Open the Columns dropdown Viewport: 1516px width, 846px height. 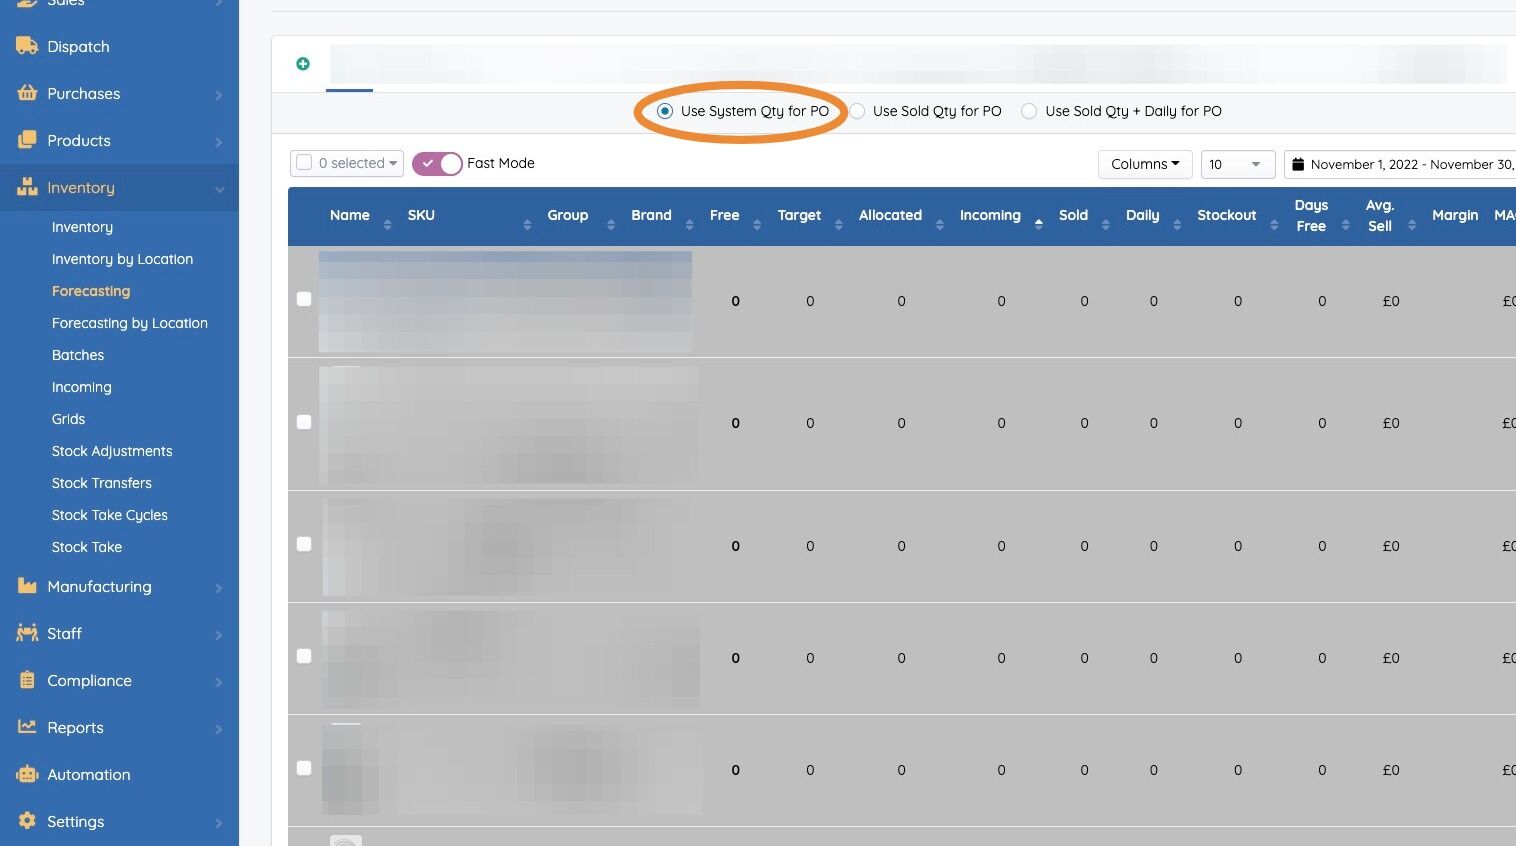point(1145,164)
